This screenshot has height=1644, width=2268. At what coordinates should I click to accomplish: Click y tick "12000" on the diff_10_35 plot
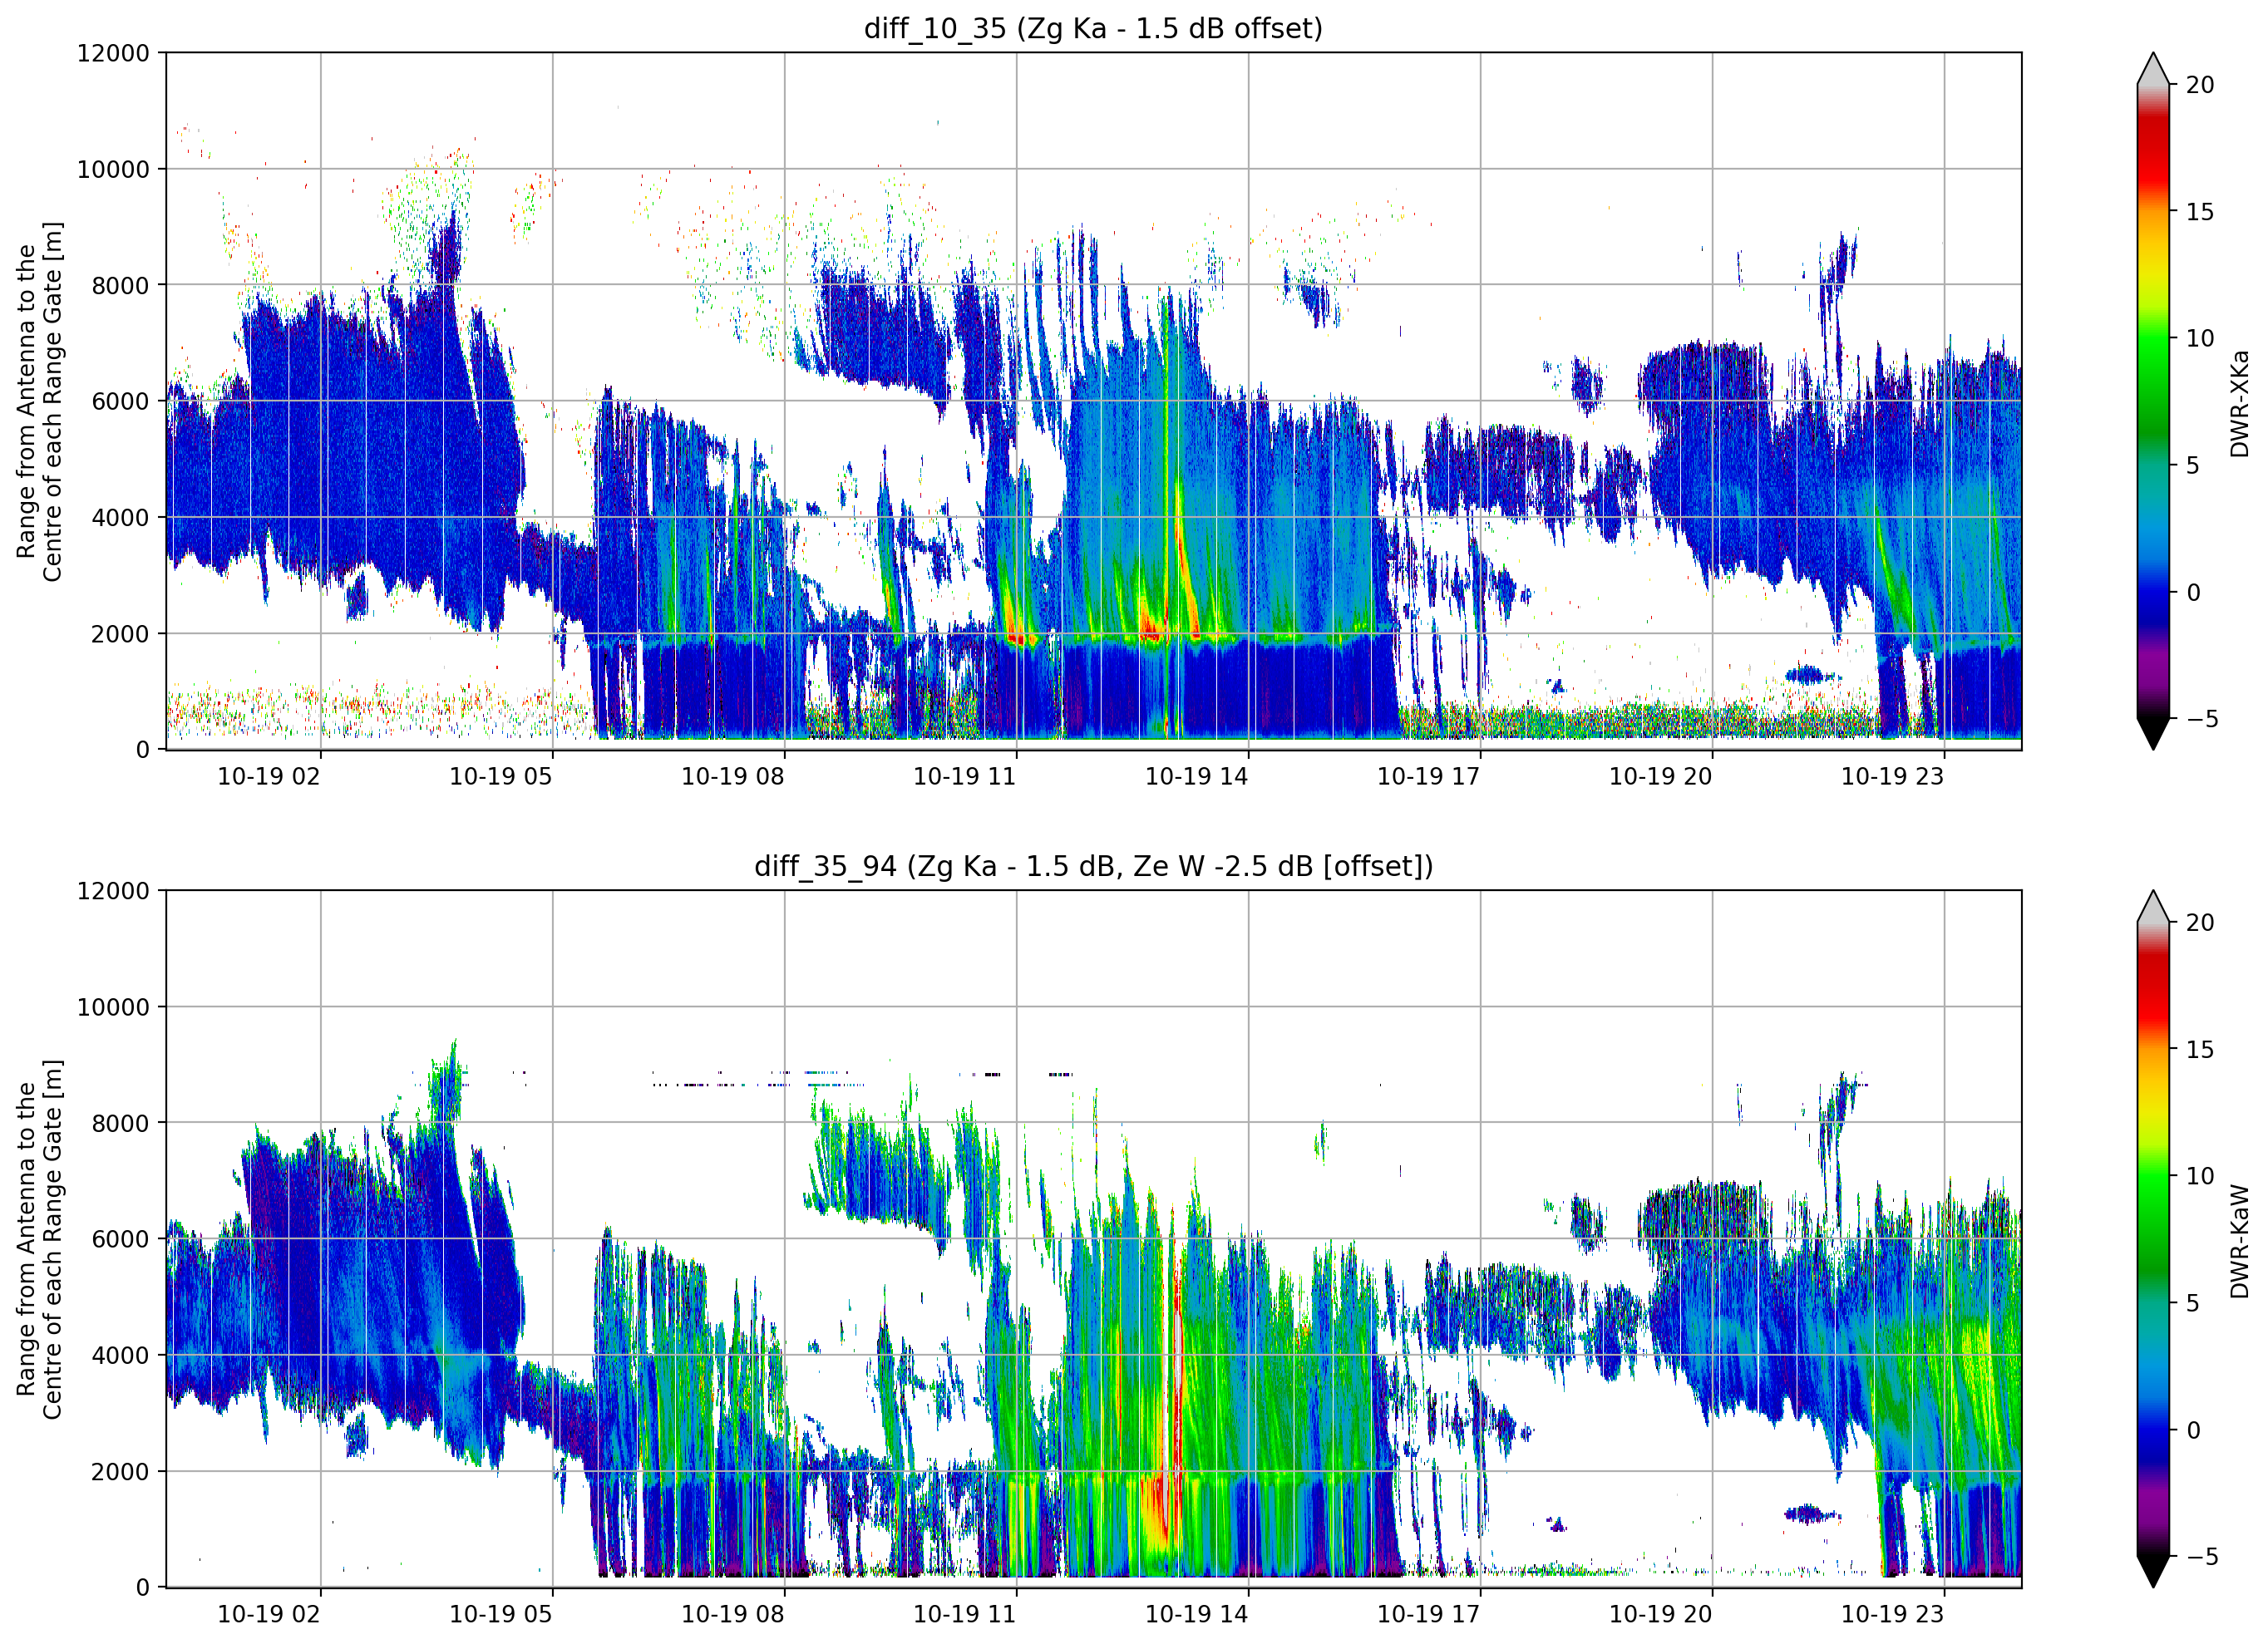coord(113,53)
